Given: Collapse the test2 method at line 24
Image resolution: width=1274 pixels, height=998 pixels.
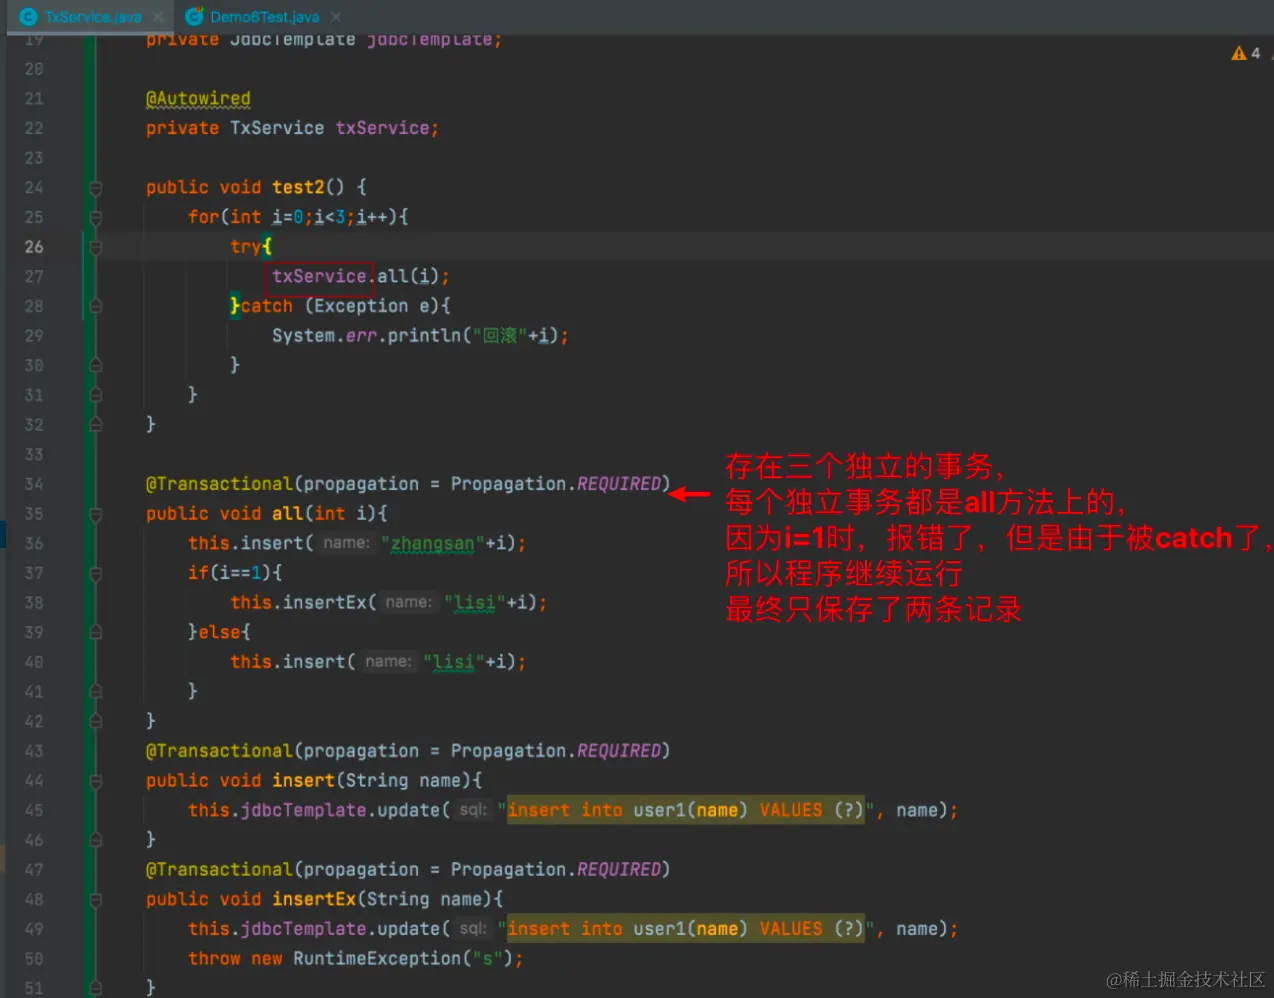Looking at the screenshot, I should 96,188.
